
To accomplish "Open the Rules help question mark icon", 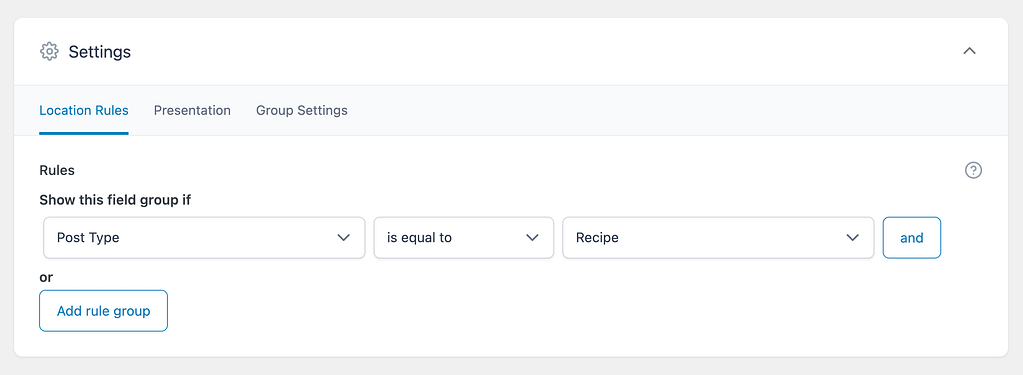I will pos(973,170).
